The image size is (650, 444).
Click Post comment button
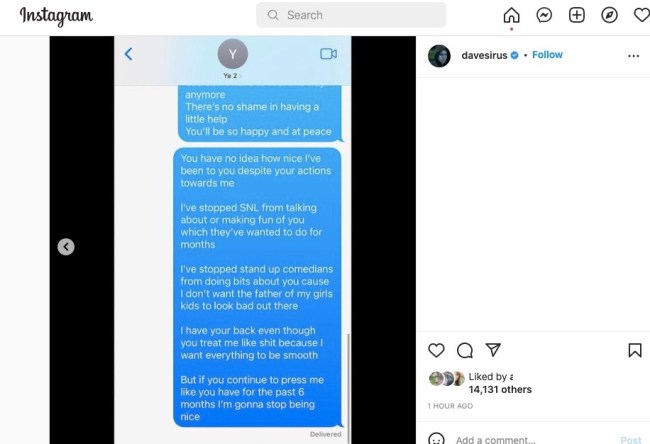coord(631,440)
